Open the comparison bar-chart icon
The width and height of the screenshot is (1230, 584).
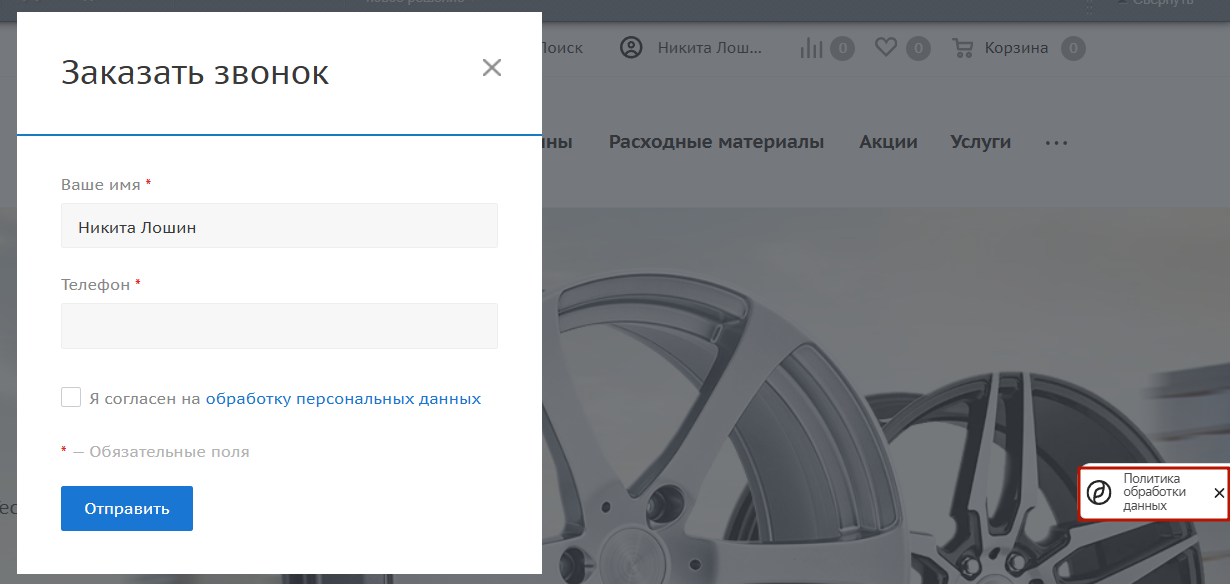point(811,48)
